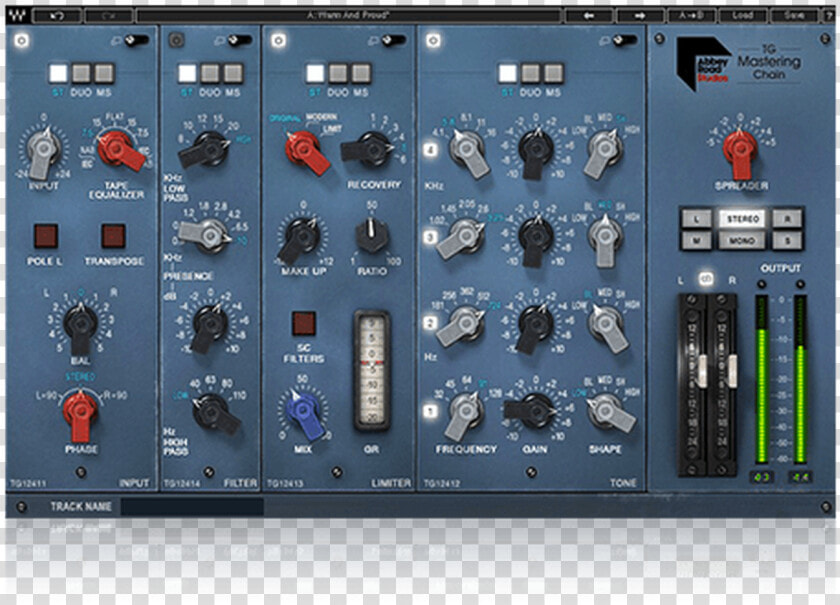Viewport: 840px width, 605px height.
Task: Go to next preset with right arrow
Action: (640, 16)
